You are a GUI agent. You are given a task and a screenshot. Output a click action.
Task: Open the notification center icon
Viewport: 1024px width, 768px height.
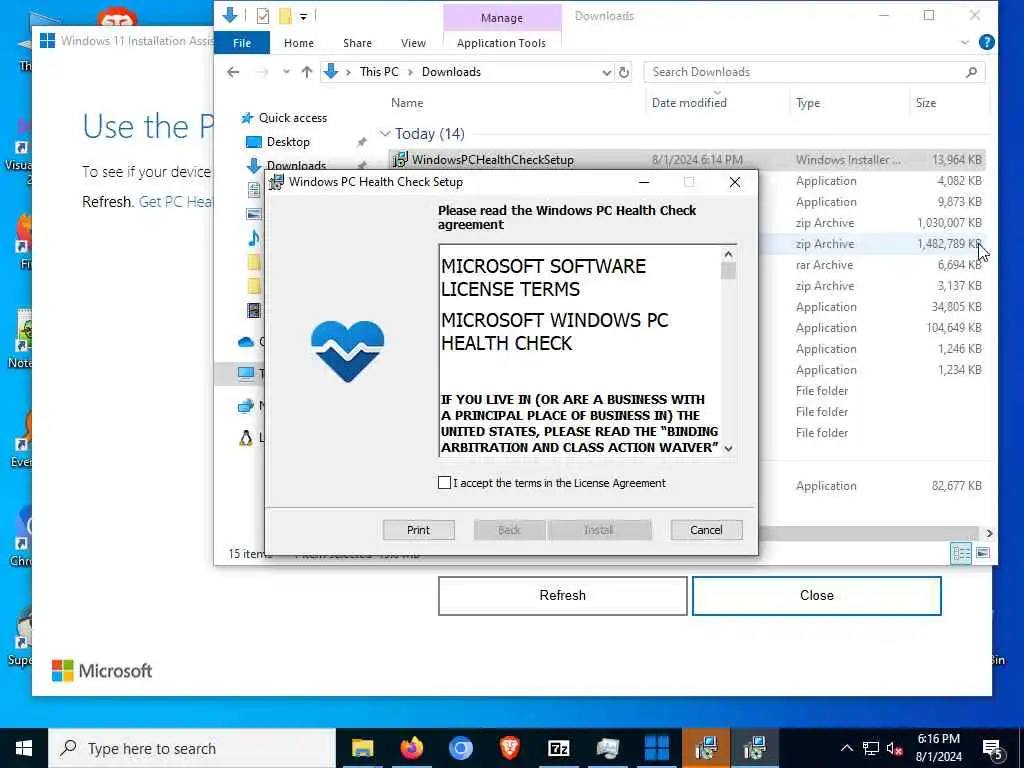[x=992, y=749]
